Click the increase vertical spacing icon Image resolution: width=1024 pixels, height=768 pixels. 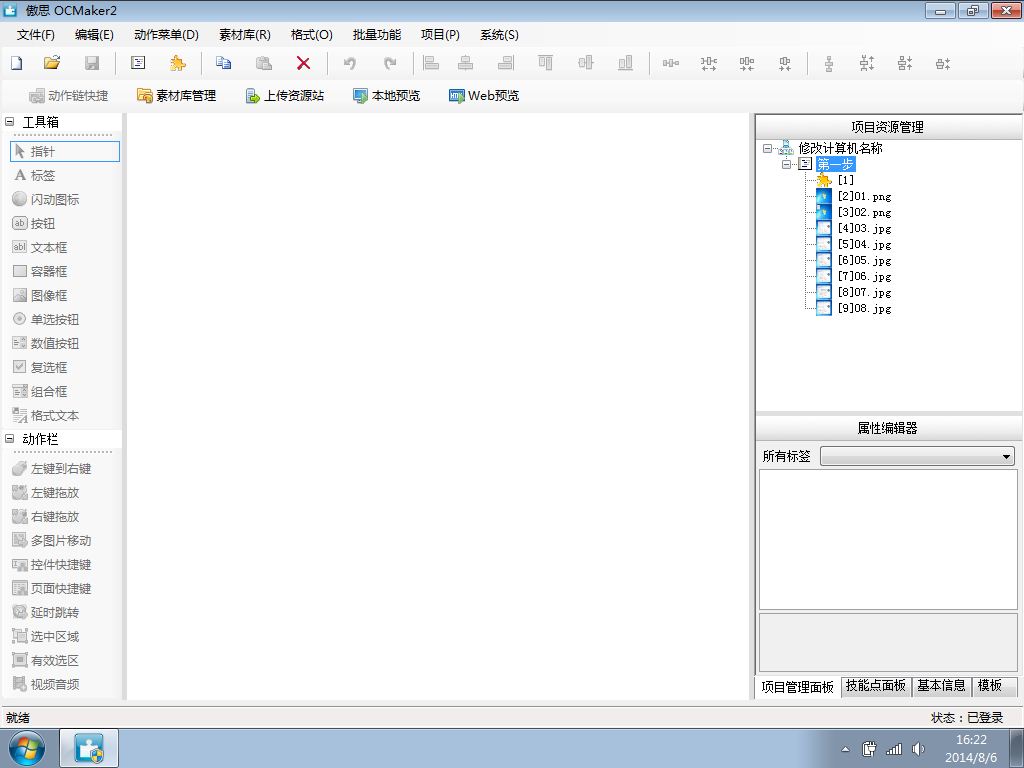coord(867,63)
